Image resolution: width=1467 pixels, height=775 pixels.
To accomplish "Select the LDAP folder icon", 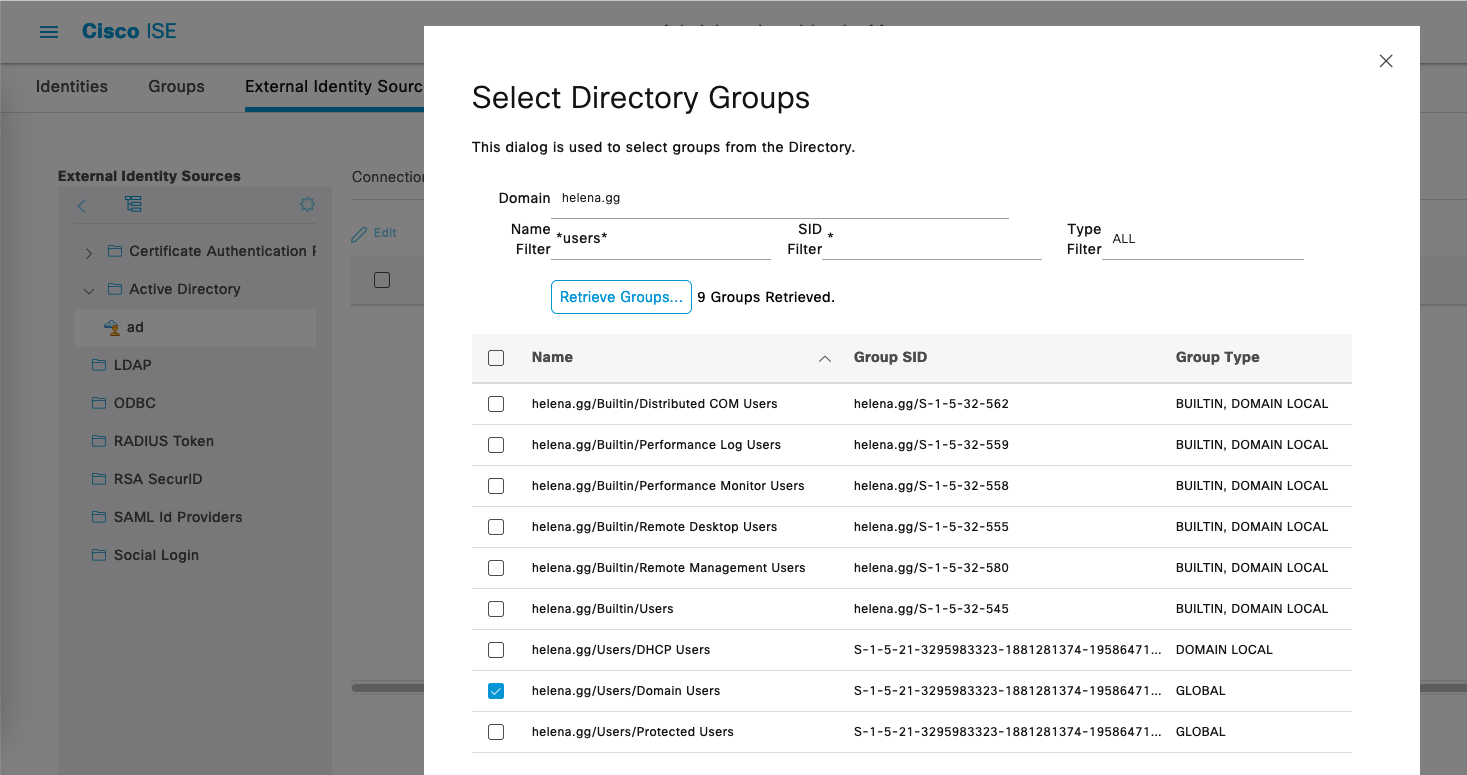I will [x=99, y=365].
